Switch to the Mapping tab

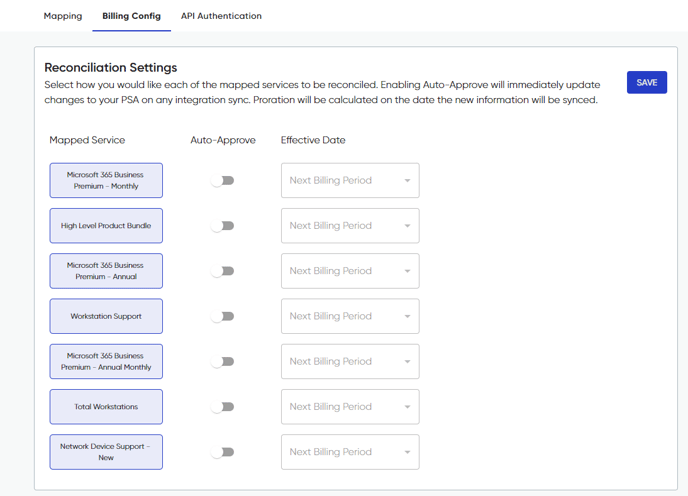[63, 16]
